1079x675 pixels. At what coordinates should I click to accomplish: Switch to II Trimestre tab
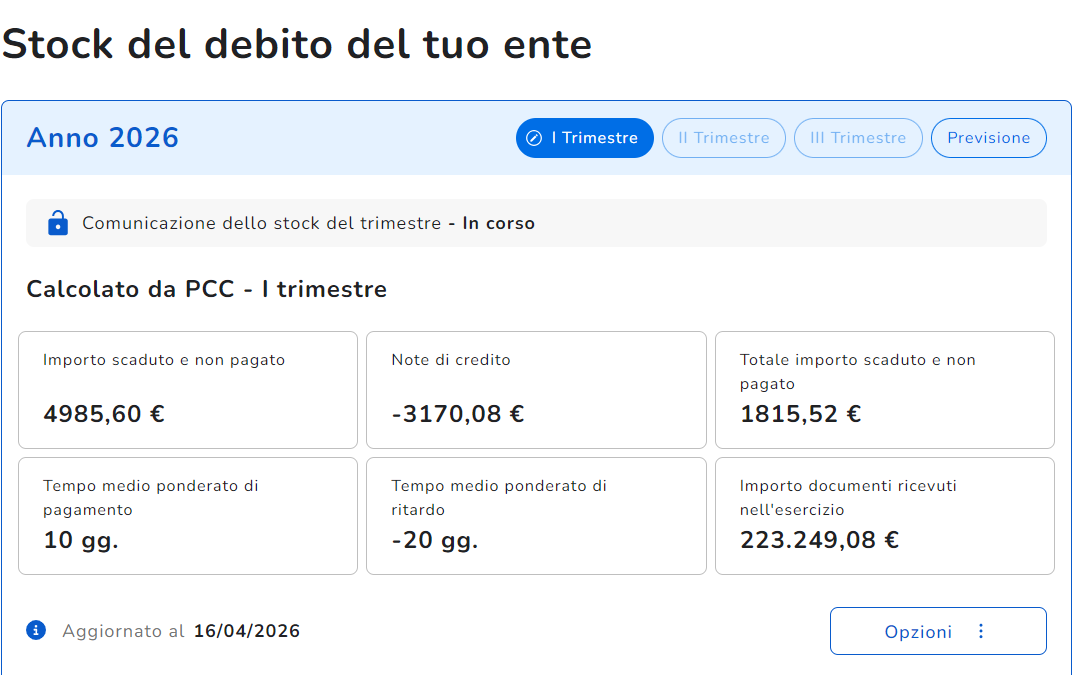click(x=723, y=138)
